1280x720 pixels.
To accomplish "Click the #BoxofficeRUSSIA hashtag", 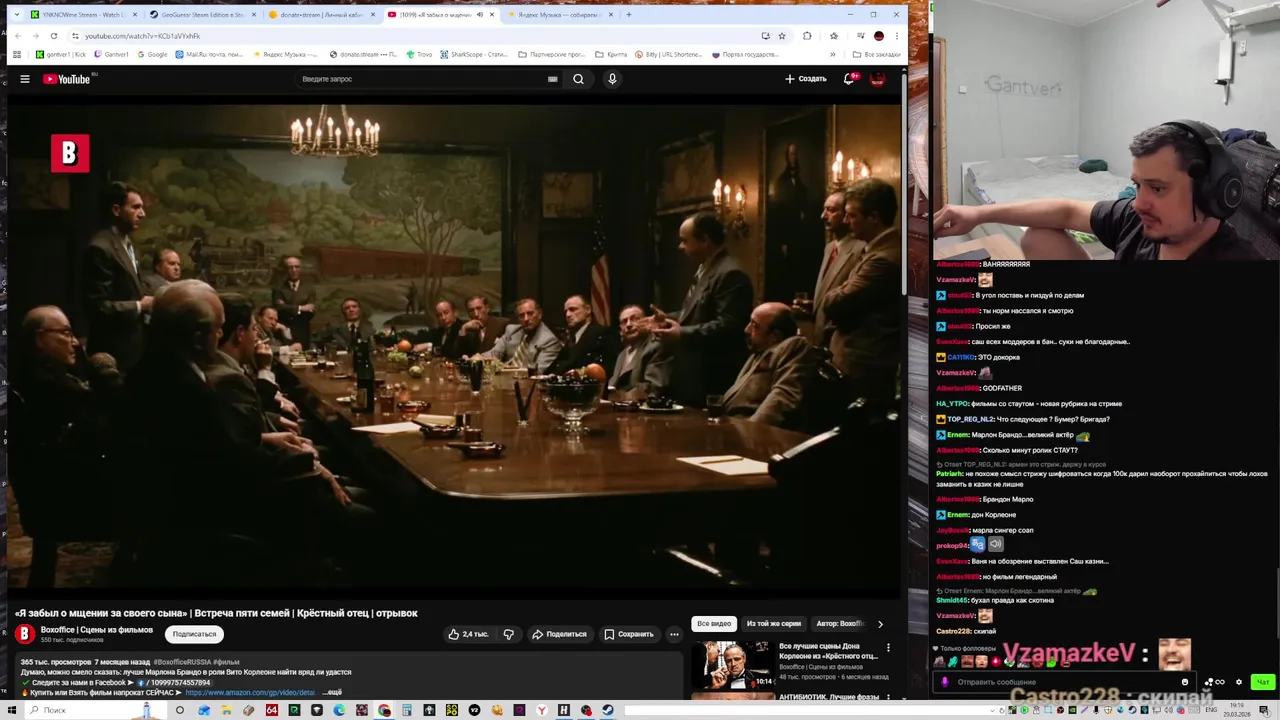I will coord(181,662).
